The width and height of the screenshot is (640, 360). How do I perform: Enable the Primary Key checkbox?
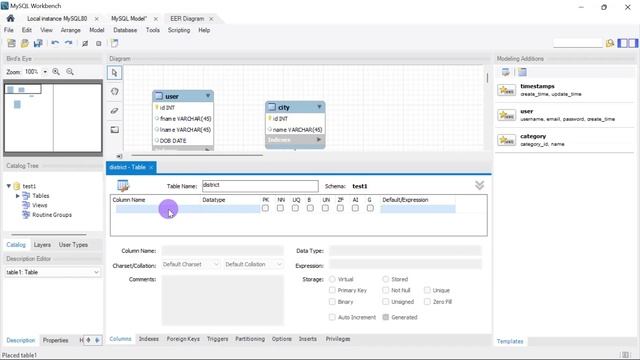(x=332, y=290)
